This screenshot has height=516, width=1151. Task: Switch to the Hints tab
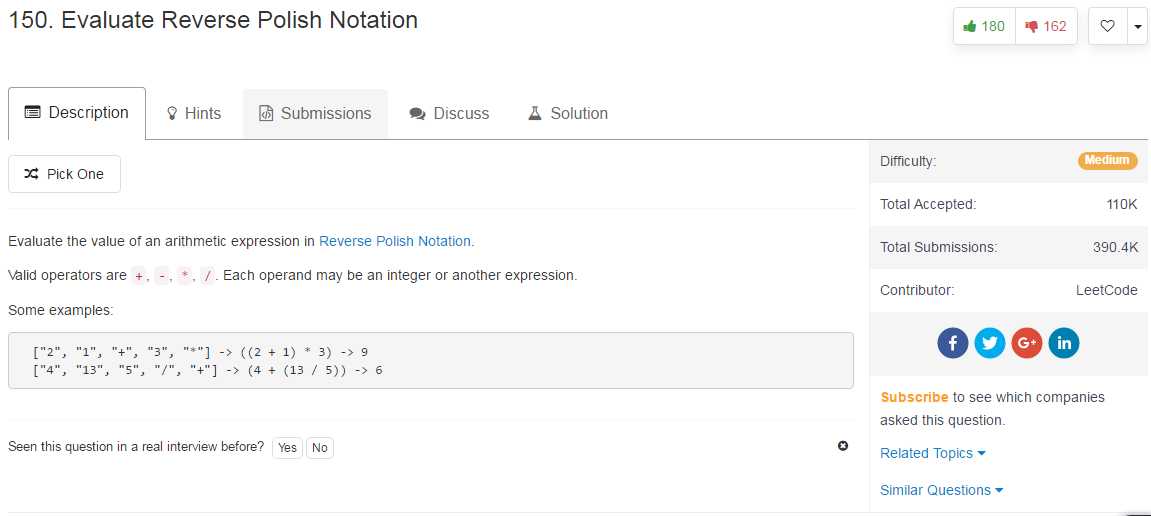194,114
